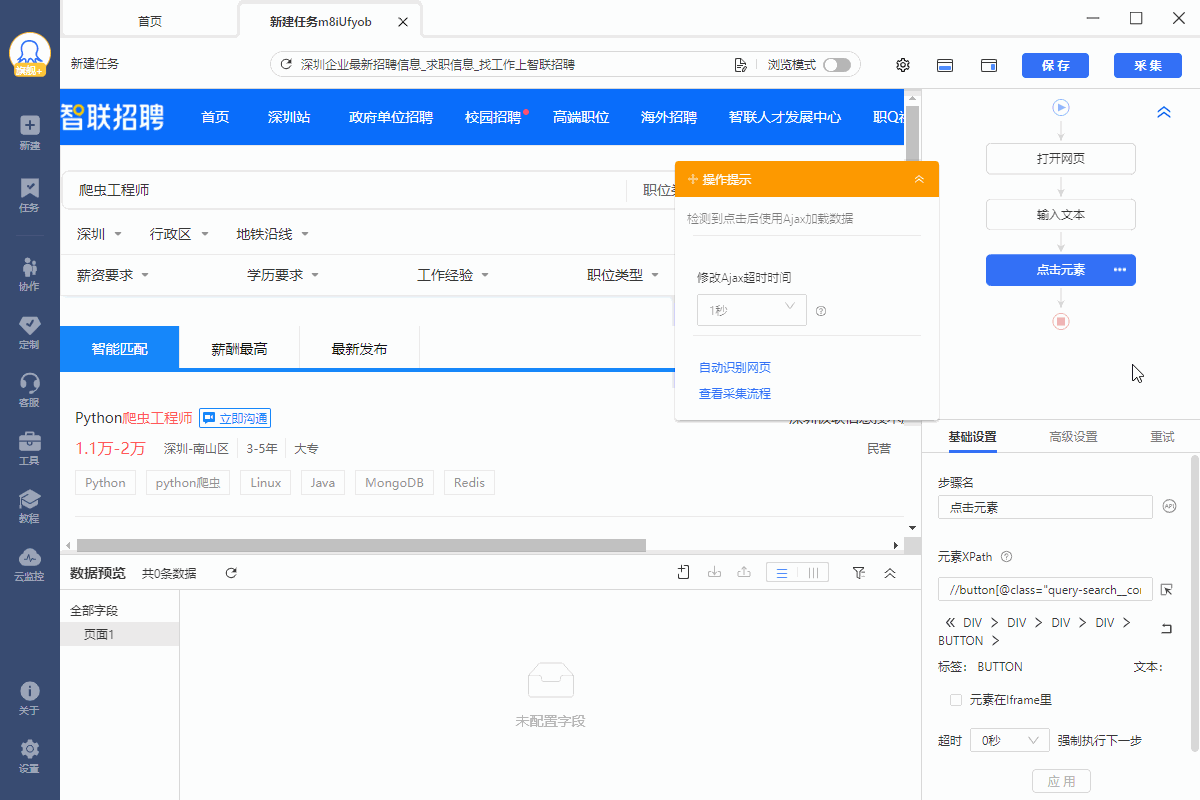The height and width of the screenshot is (800, 1200).
Task: Check the 元素在Iframe里 checkbox
Action: point(956,700)
